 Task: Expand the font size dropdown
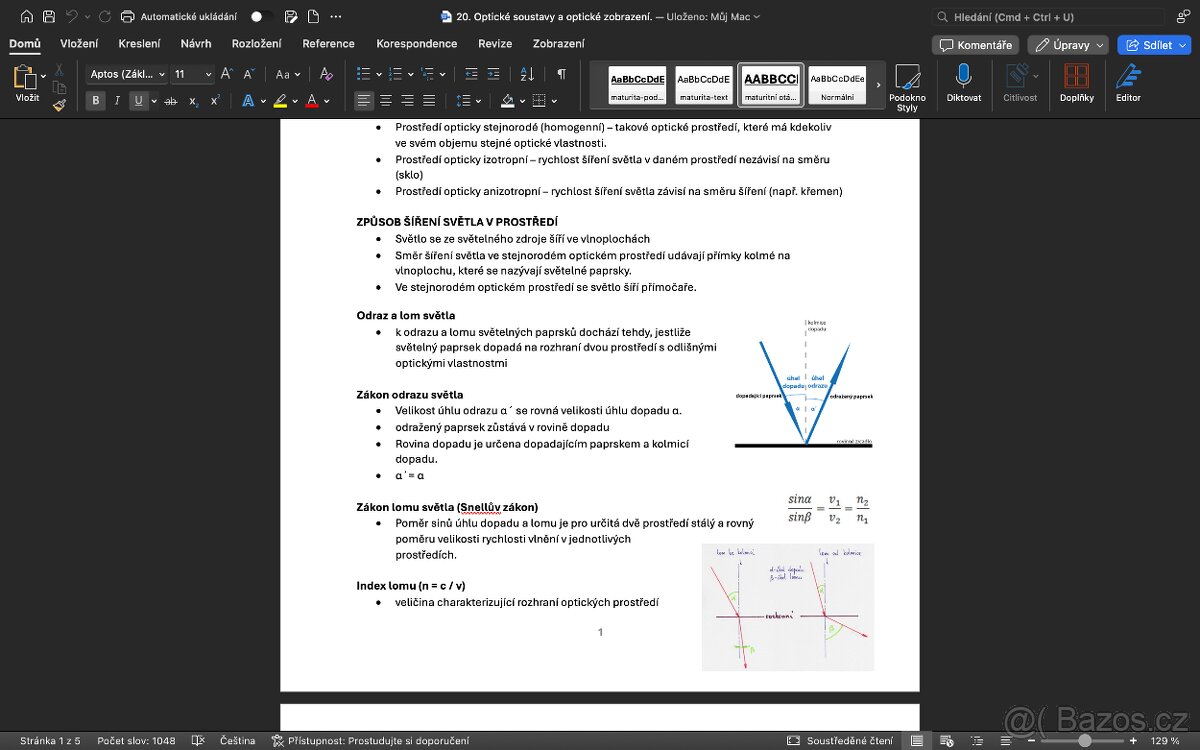(x=208, y=74)
